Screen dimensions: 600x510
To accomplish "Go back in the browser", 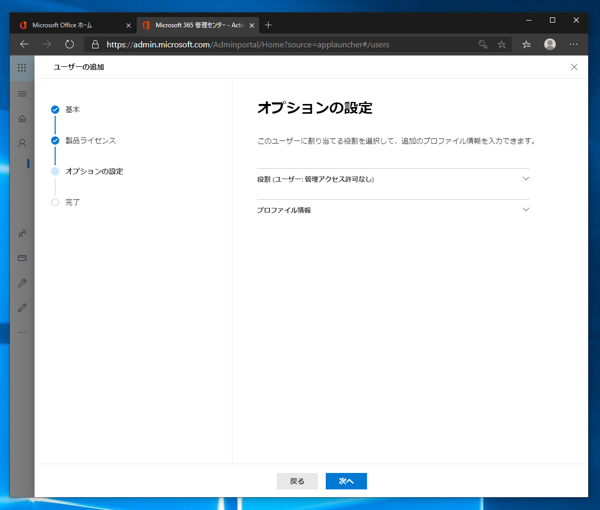I will 24,44.
